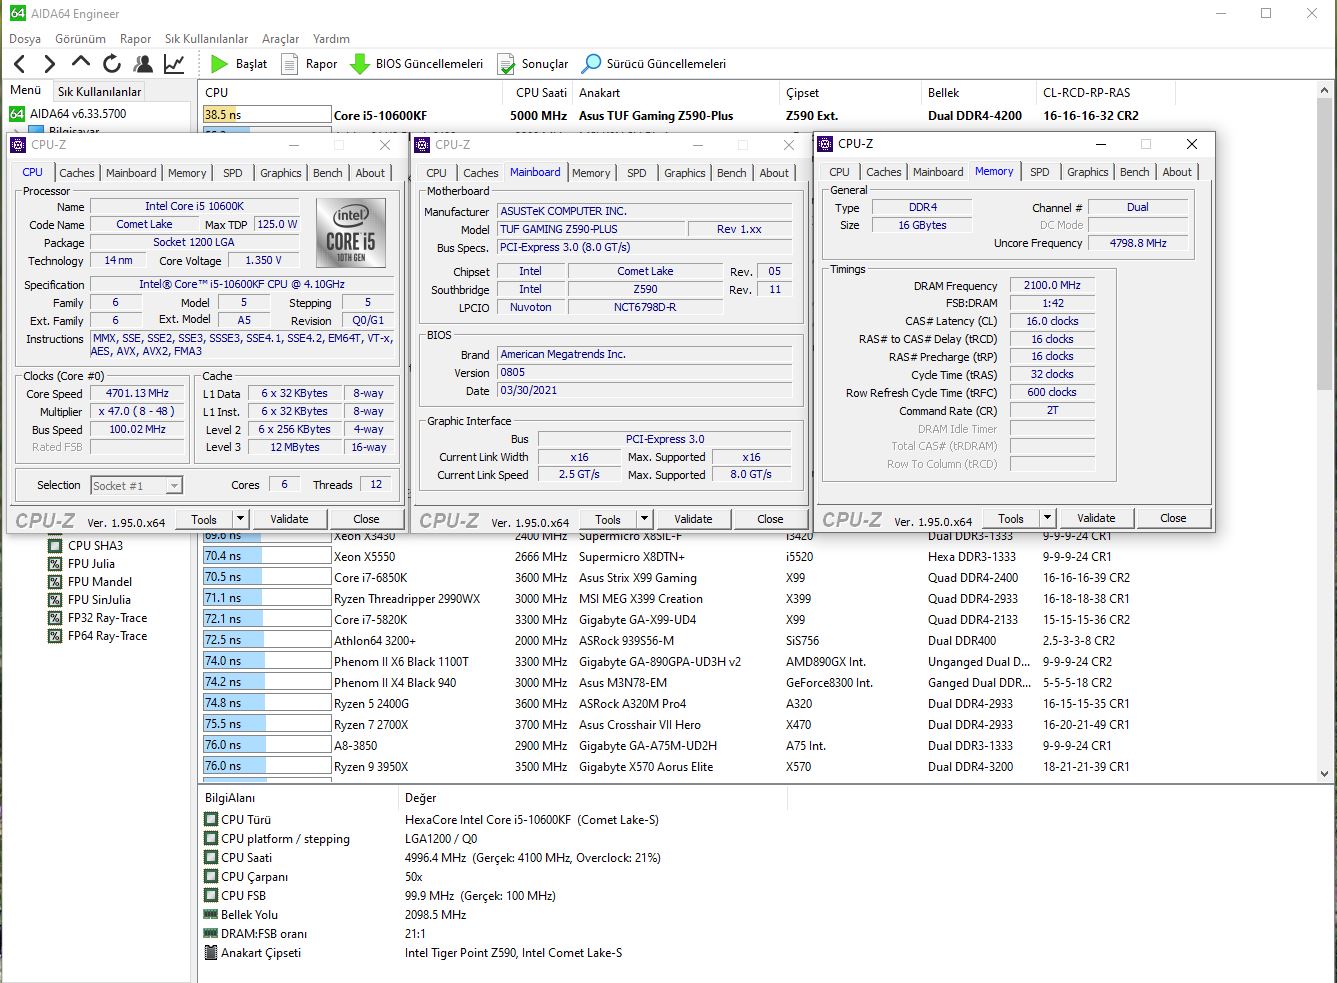Click Validate in Memory CPU-Z window
The height and width of the screenshot is (983, 1337).
[1096, 518]
